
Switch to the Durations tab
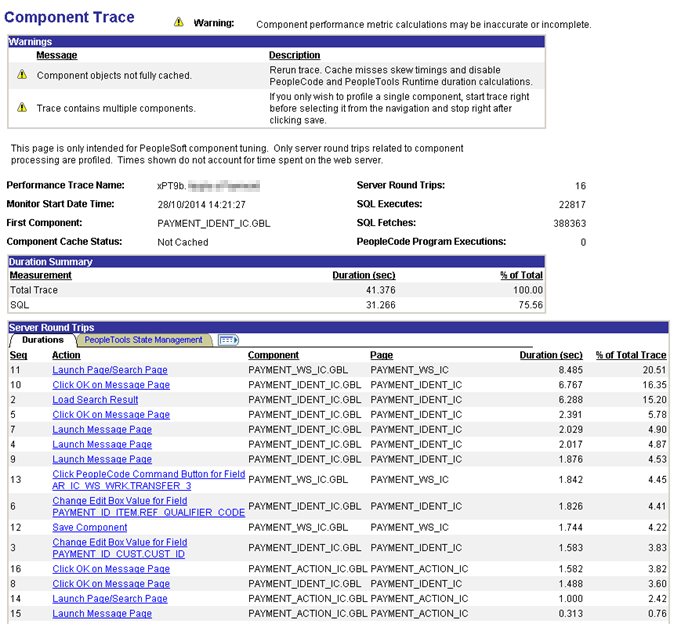[42, 340]
